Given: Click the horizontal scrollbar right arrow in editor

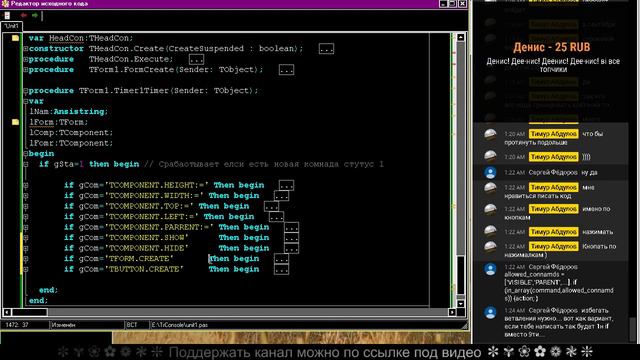Looking at the screenshot, I should (452, 312).
